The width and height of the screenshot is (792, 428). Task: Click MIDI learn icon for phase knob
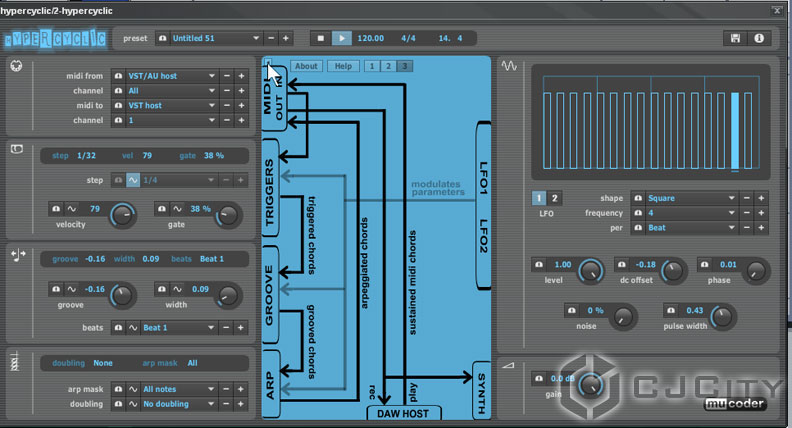pos(705,264)
